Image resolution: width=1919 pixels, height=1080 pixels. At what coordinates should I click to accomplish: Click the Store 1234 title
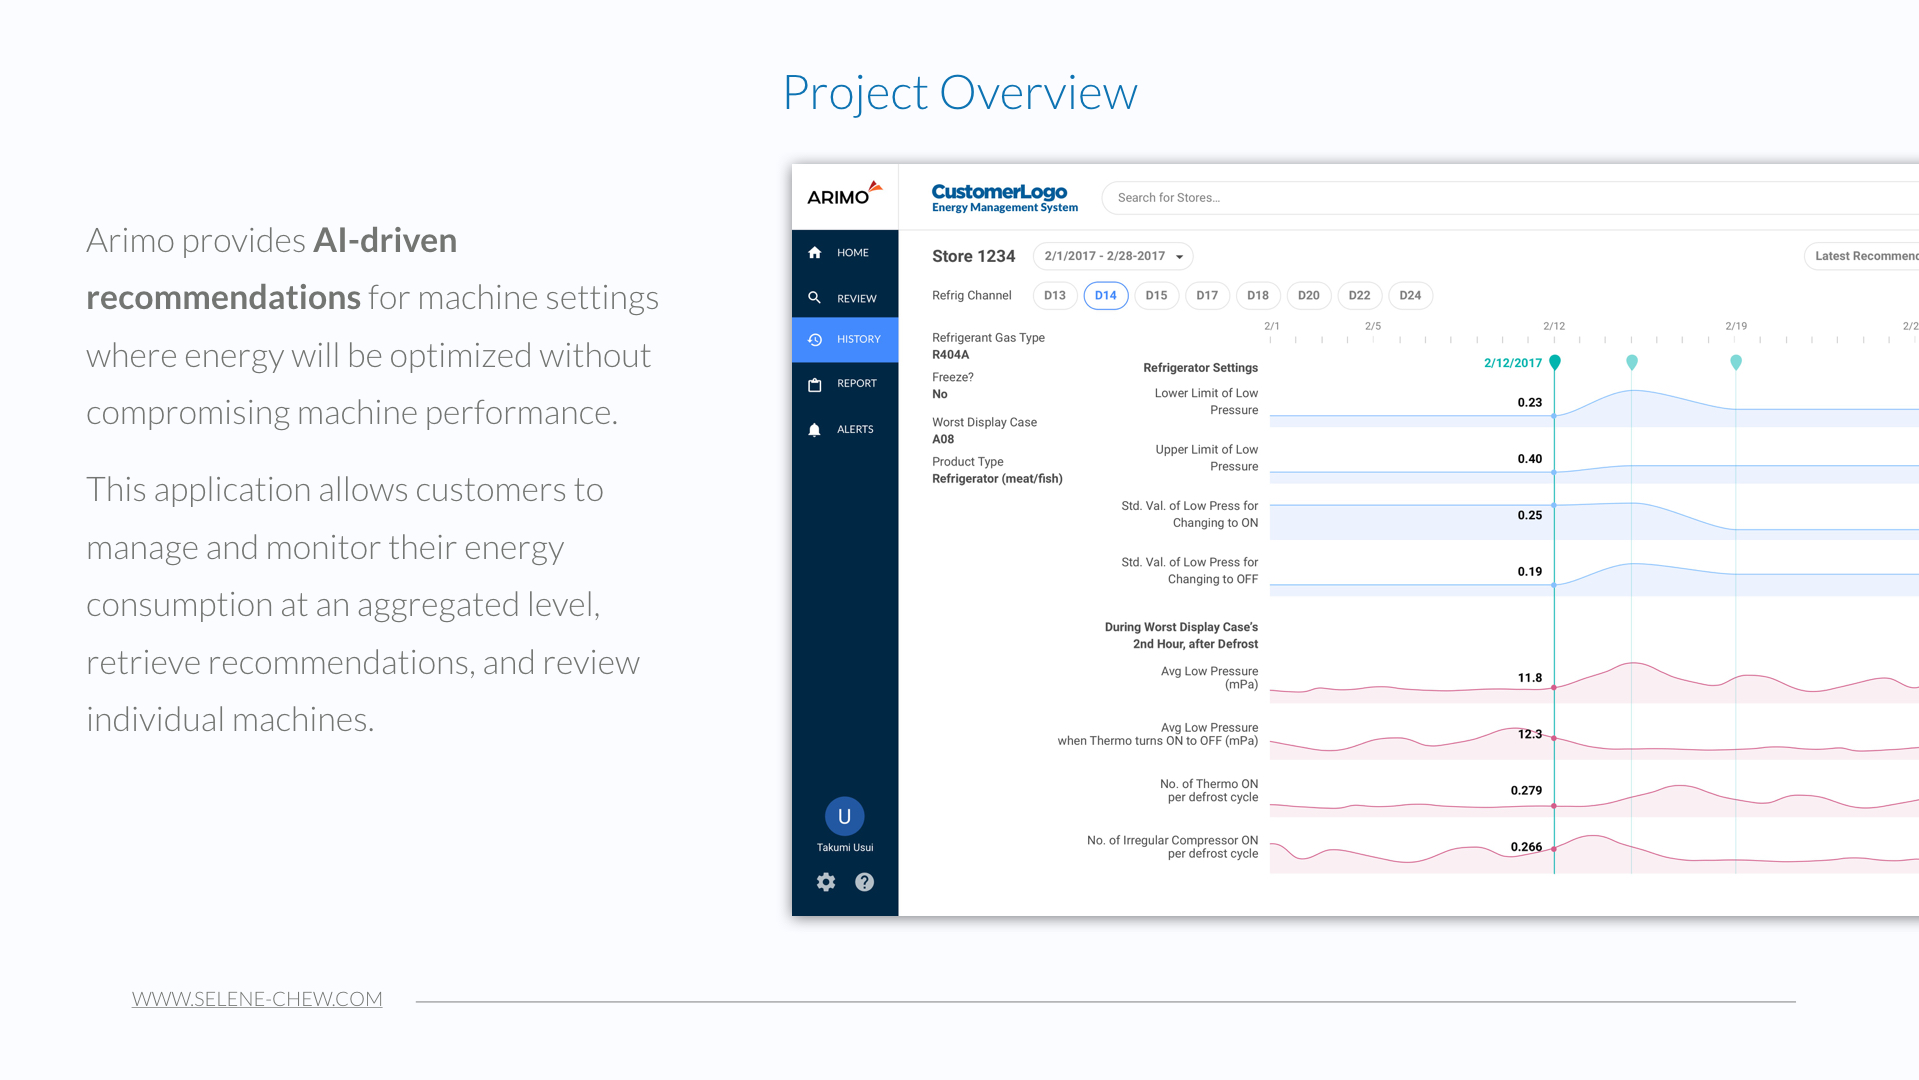(x=973, y=256)
